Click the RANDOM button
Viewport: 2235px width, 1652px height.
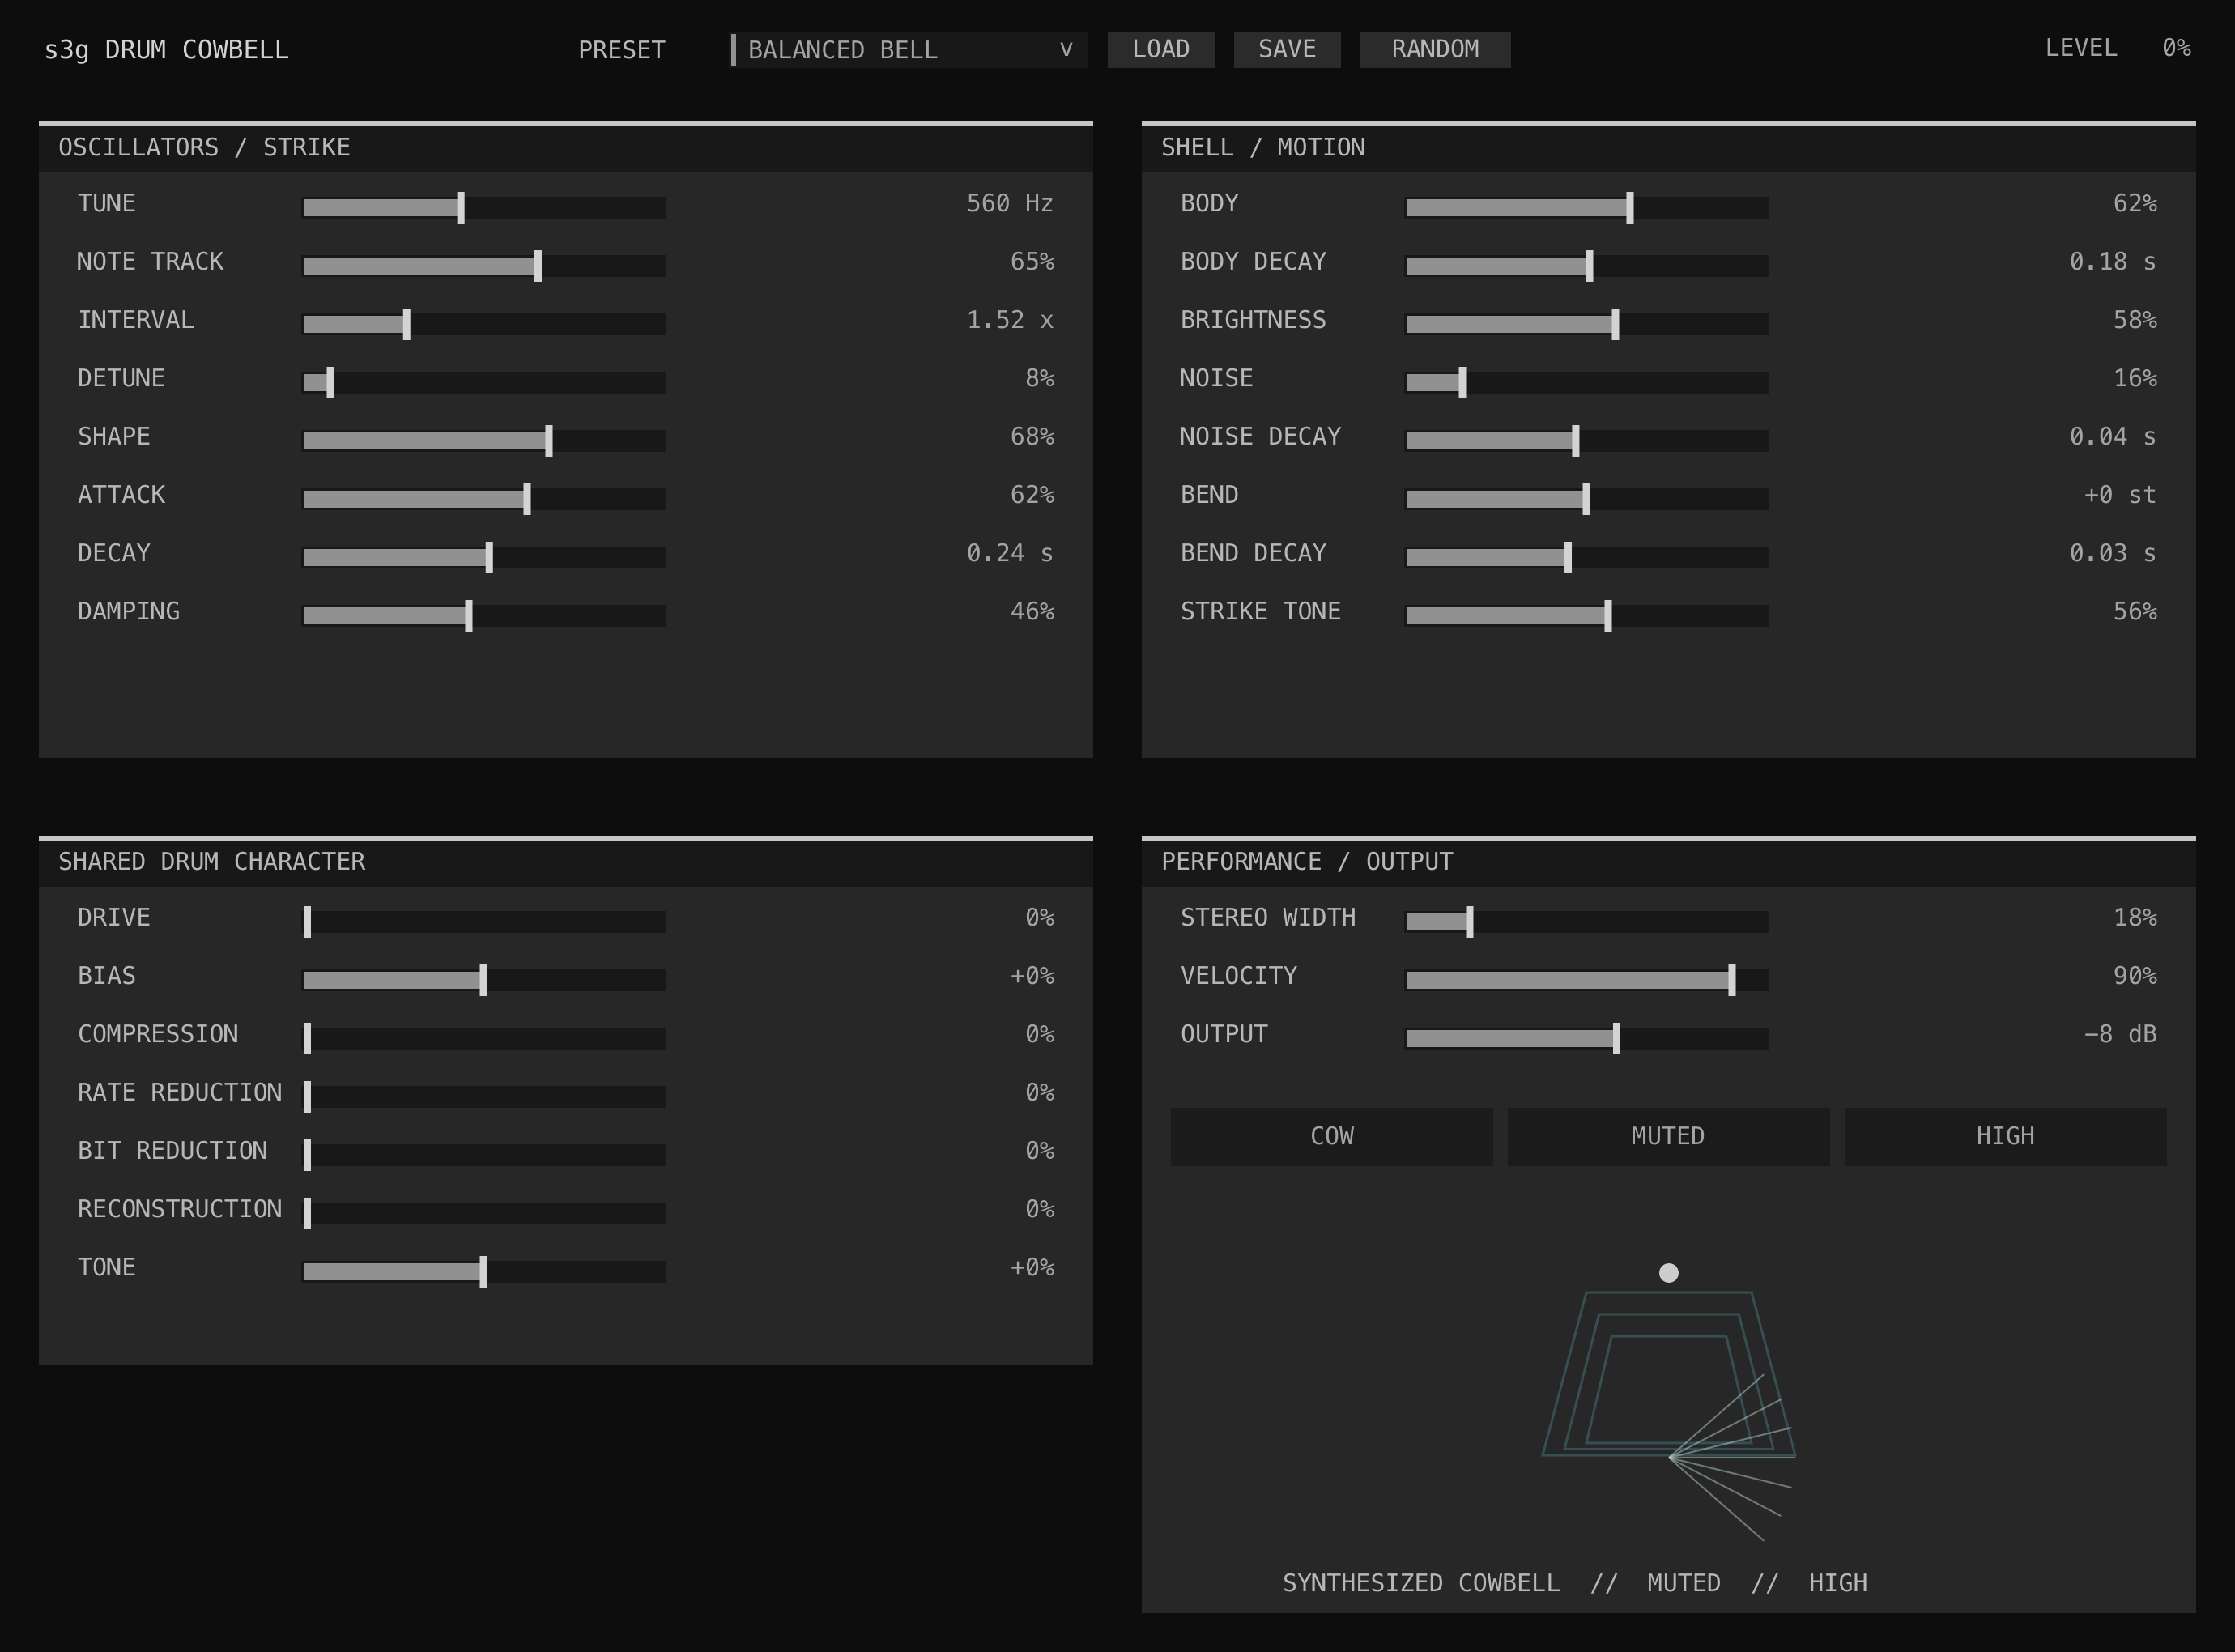pyautogui.click(x=1434, y=49)
